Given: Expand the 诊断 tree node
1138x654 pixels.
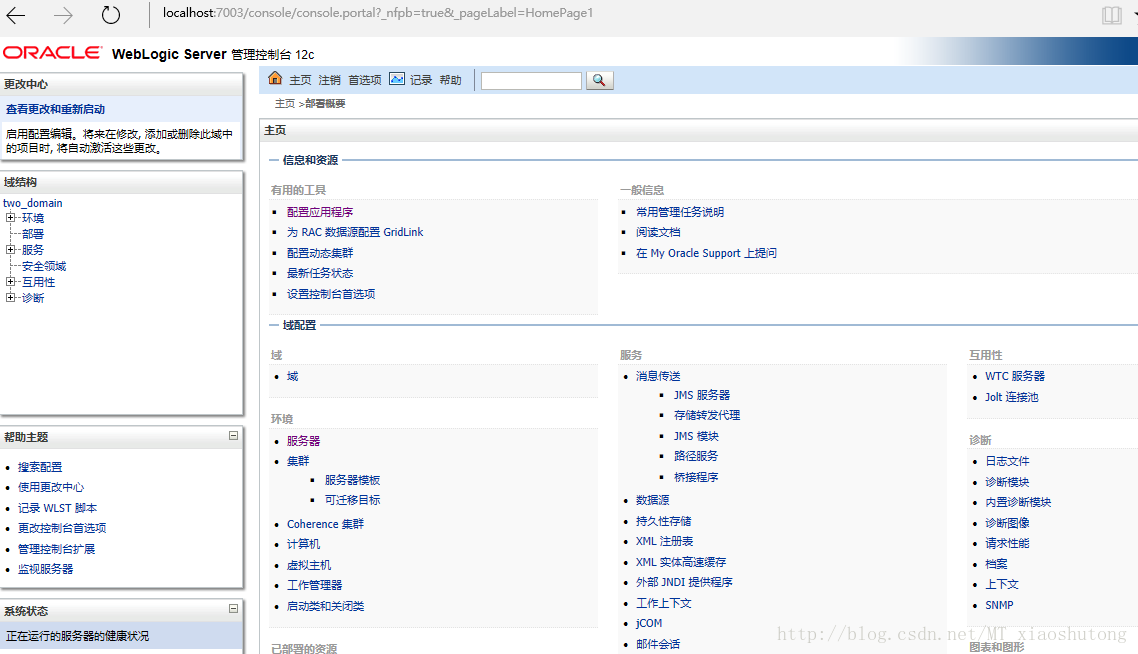Looking at the screenshot, I should point(10,298).
